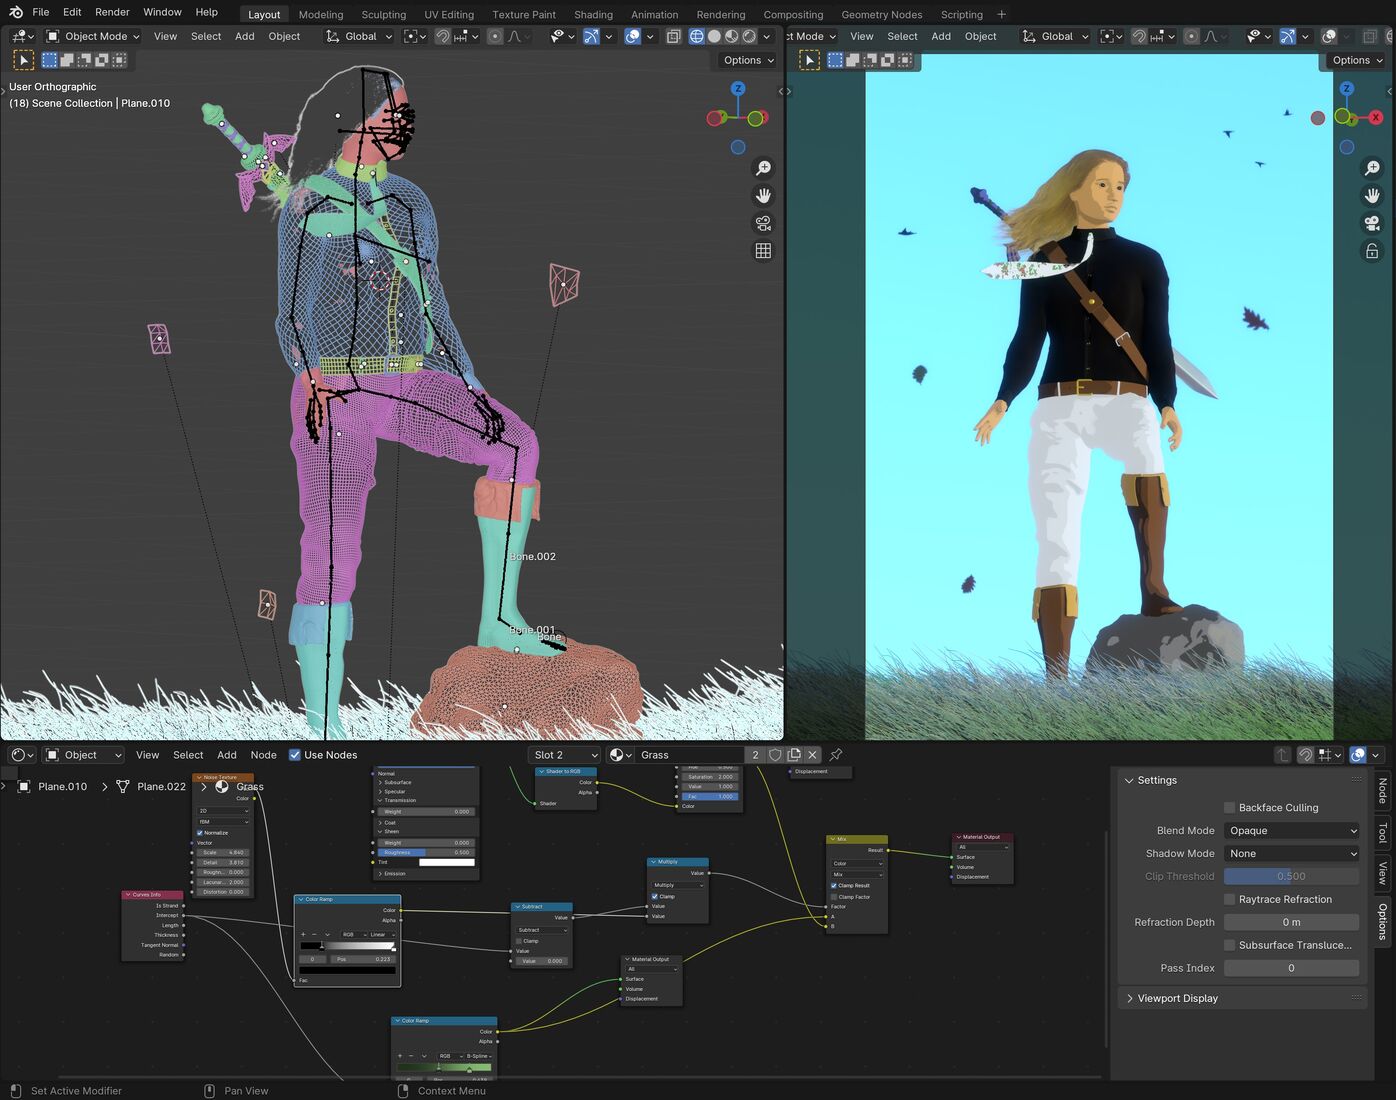
Task: Pin the node tree with pin icon
Action: click(x=836, y=755)
